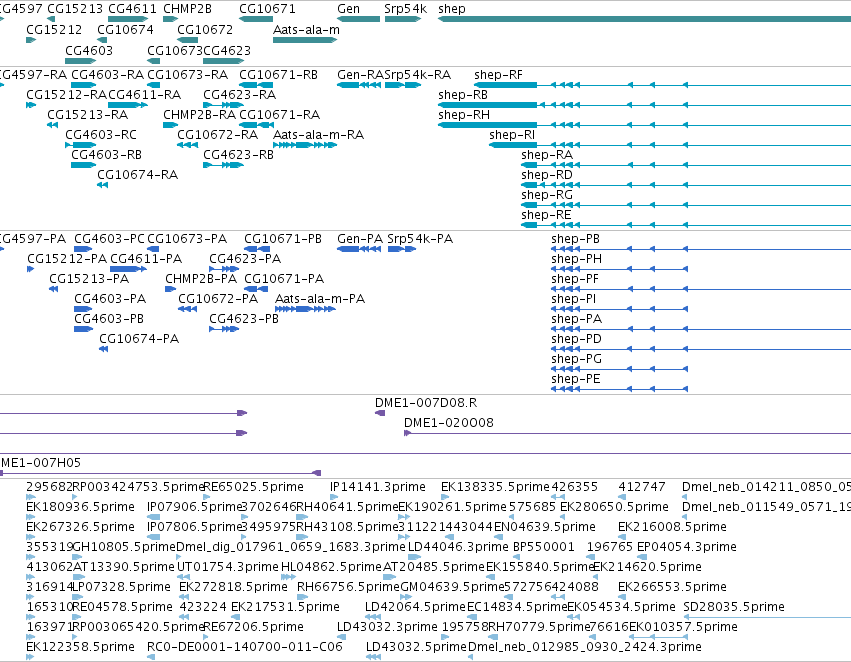Click the Srp54k gene label

[405, 9]
